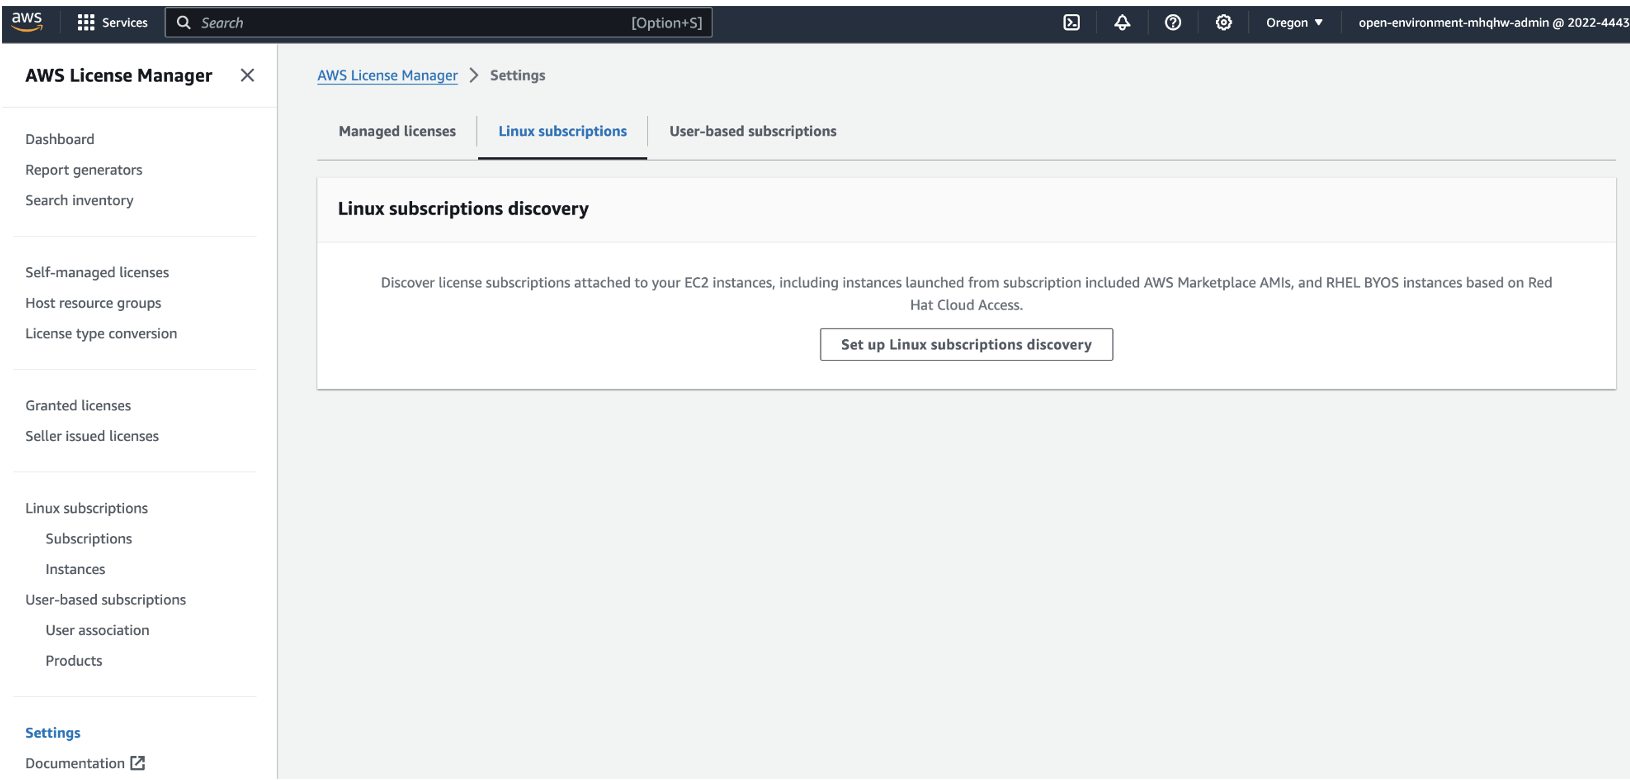Open Search inventory page
The image size is (1630, 780).
point(79,200)
